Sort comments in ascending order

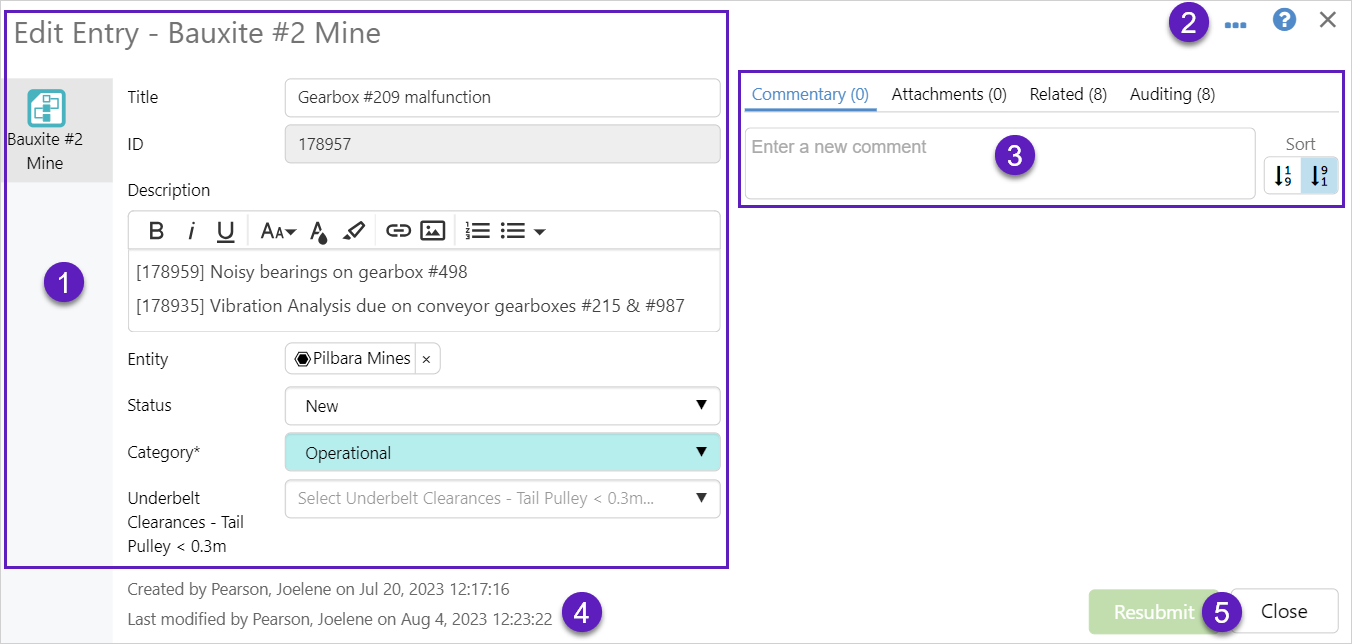[1283, 176]
